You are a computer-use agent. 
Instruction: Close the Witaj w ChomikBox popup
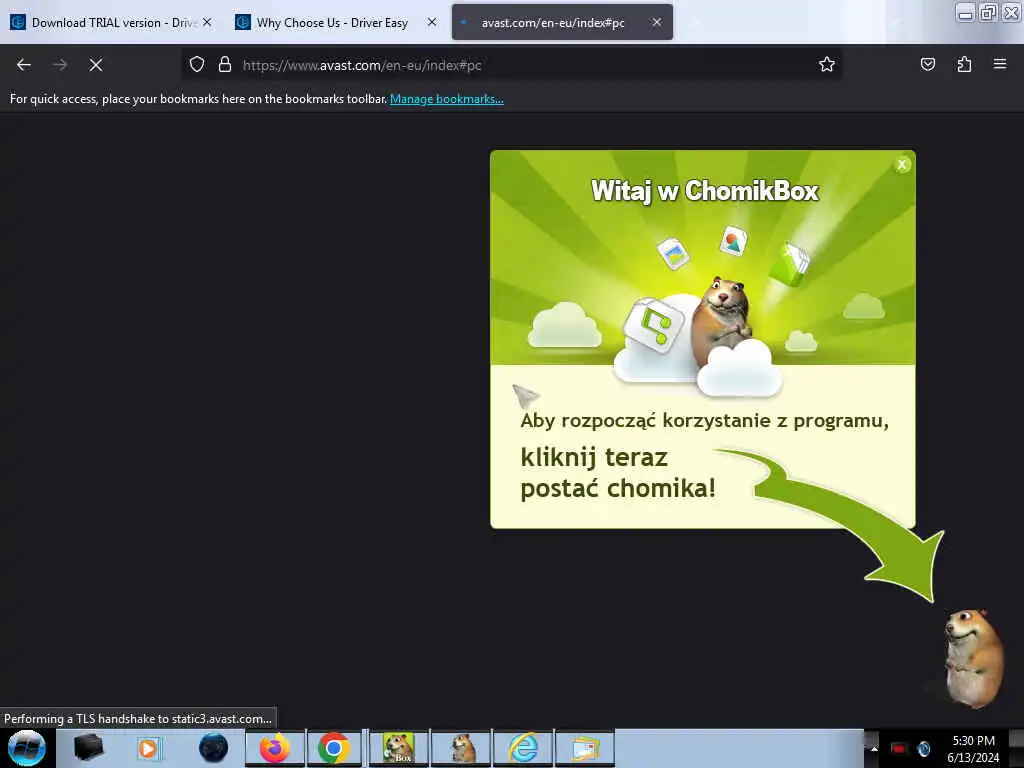902,165
